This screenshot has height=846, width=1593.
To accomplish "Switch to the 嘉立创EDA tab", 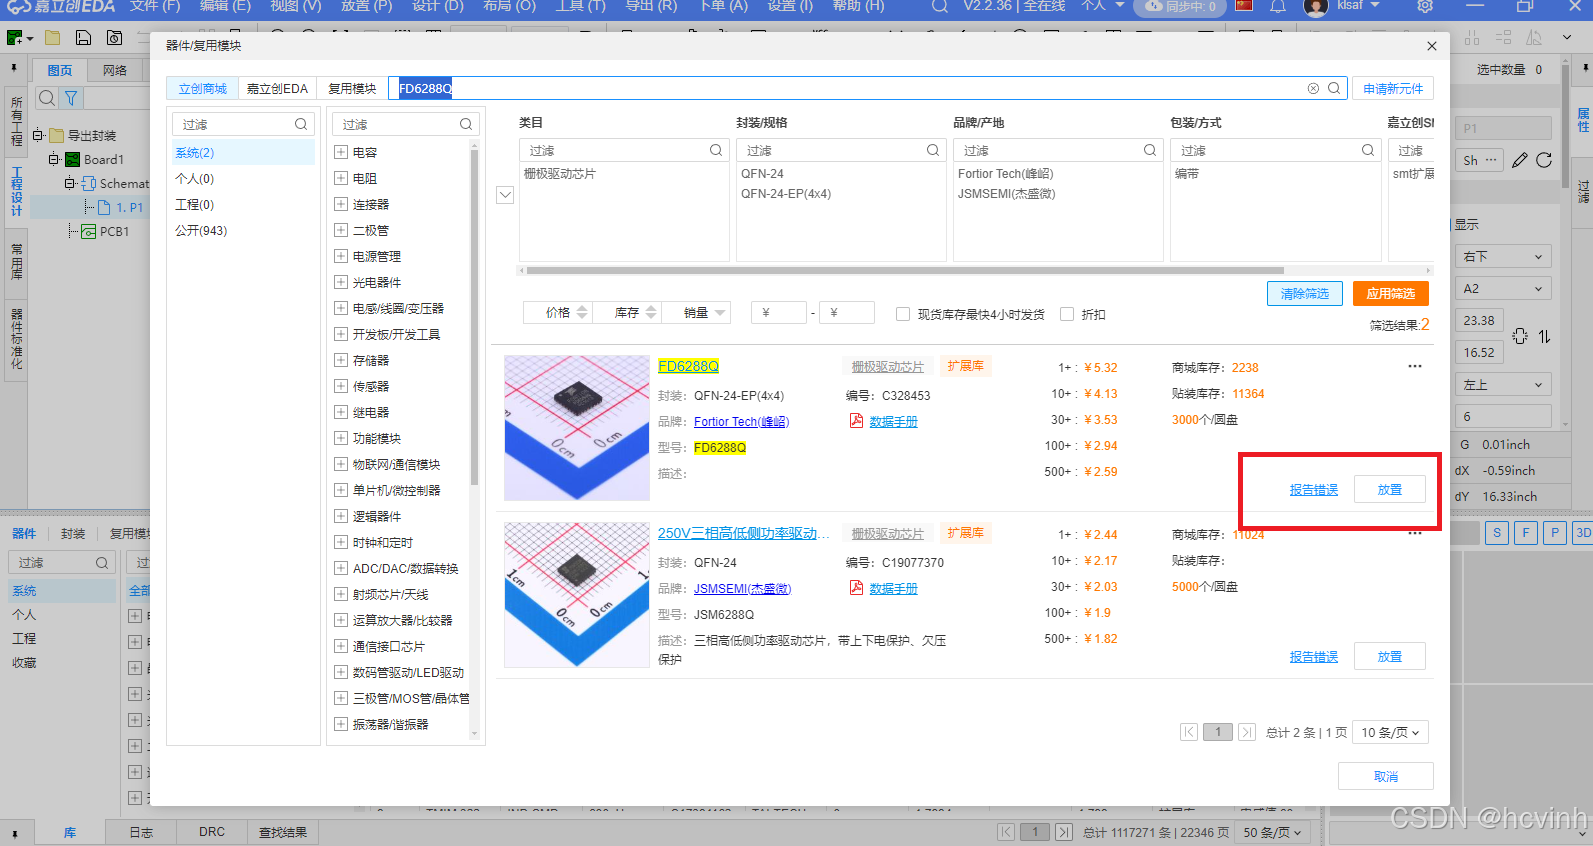I will pos(277,88).
